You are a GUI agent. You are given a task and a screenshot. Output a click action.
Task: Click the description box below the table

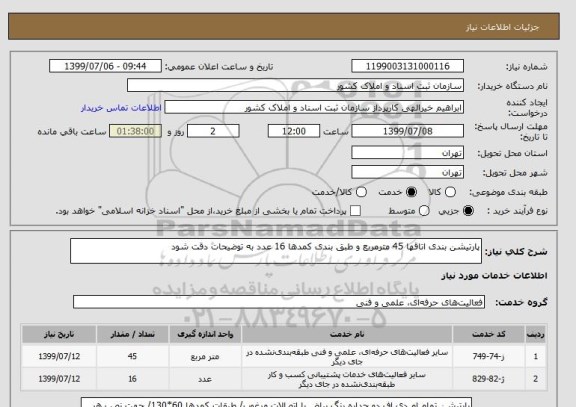tap(276, 402)
